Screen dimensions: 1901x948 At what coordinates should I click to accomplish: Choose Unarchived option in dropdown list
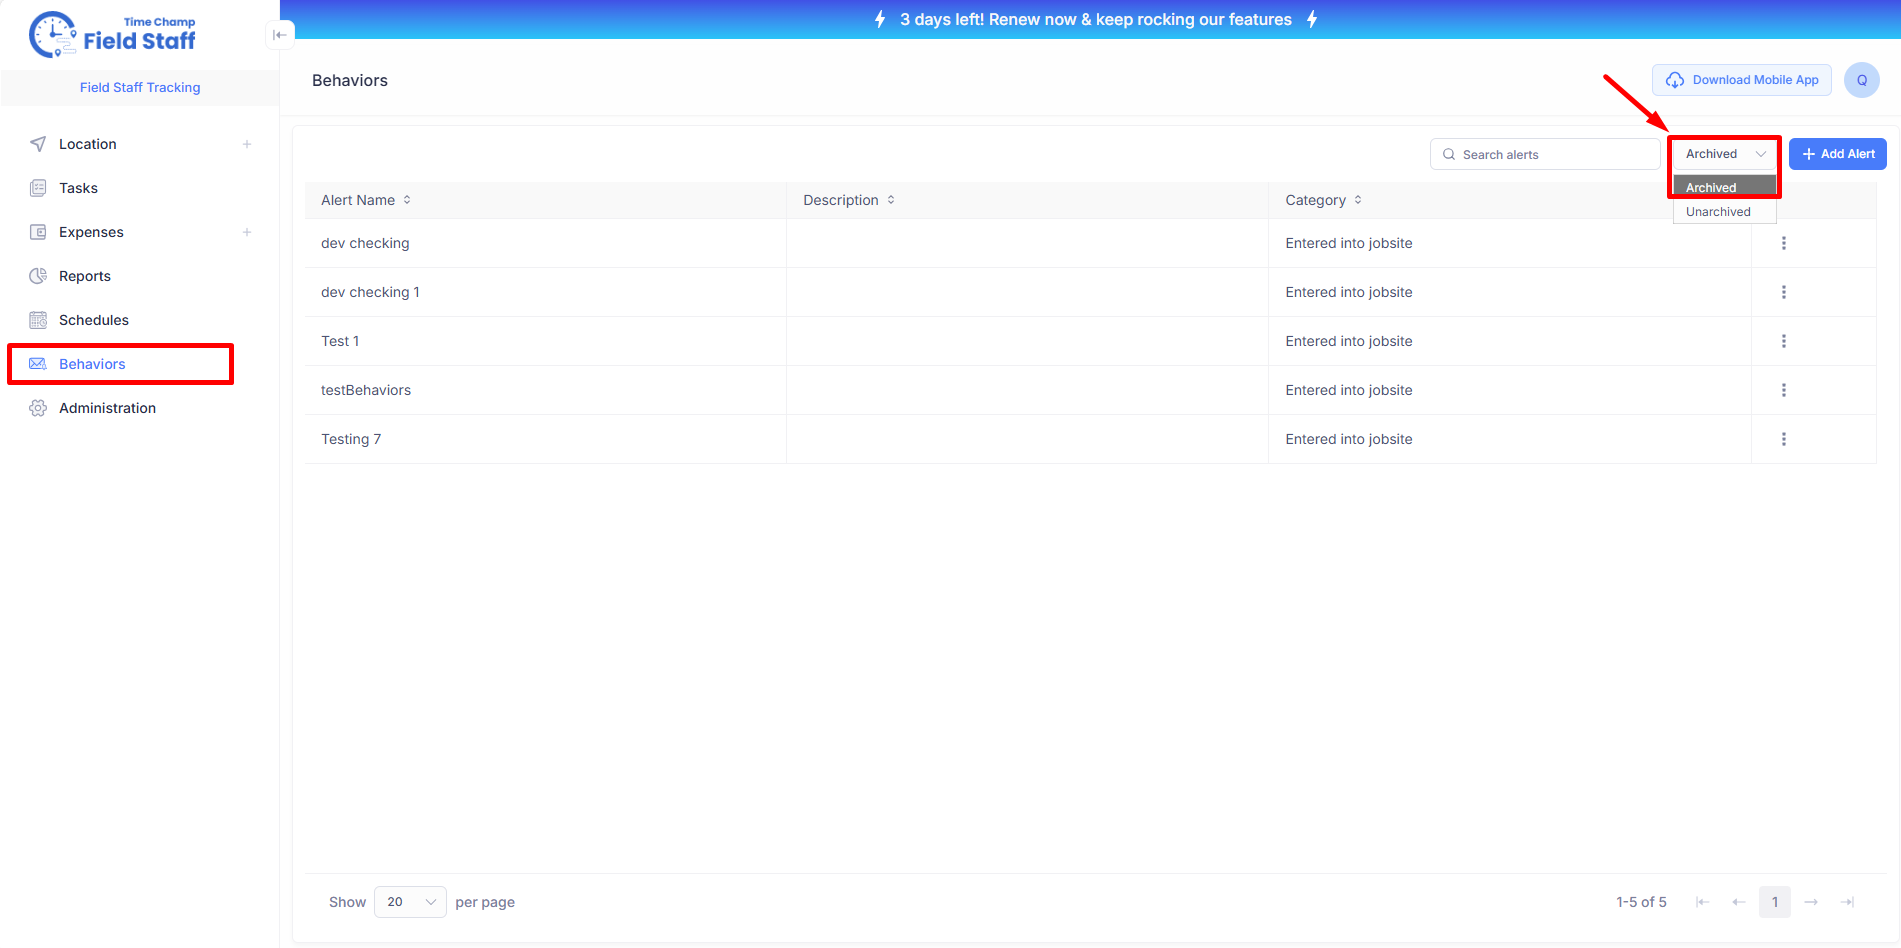pyautogui.click(x=1725, y=212)
